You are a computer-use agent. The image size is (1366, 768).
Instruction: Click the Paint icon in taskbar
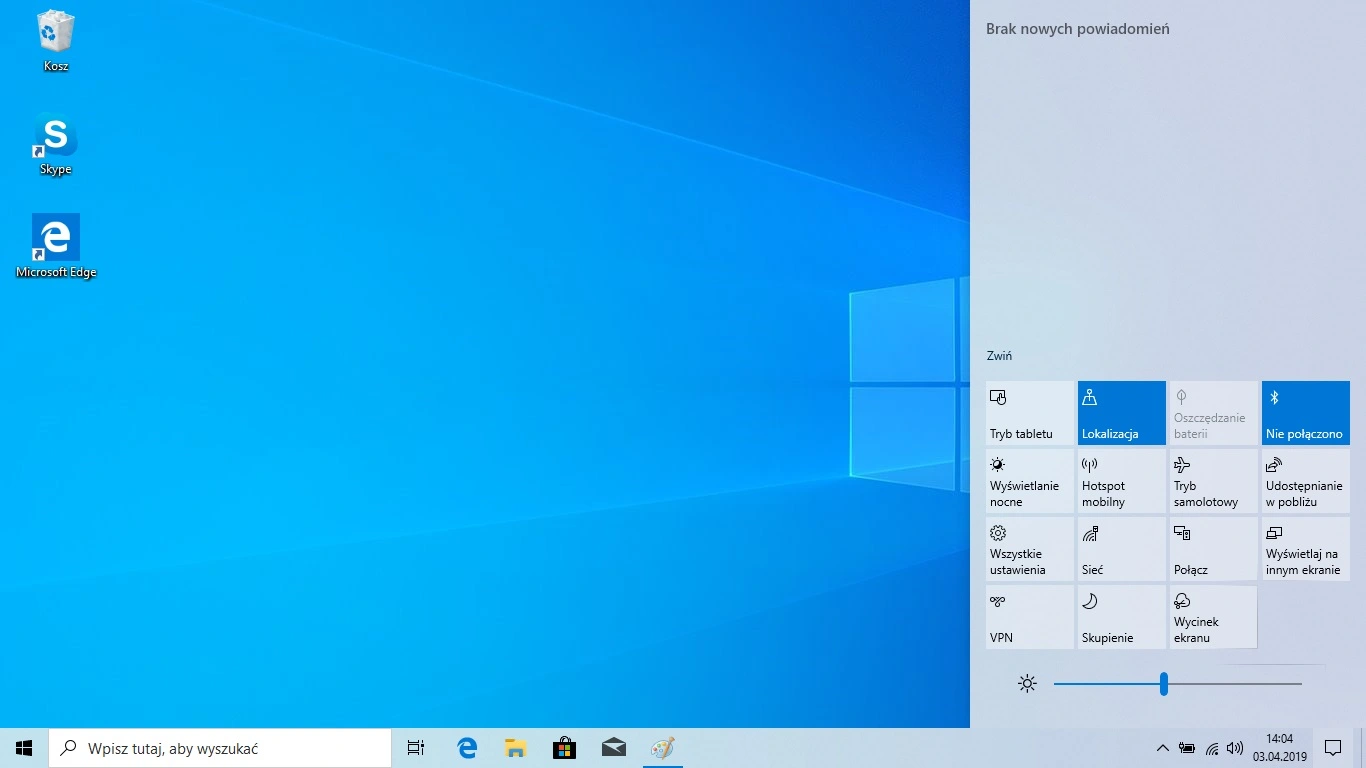pyautogui.click(x=662, y=748)
